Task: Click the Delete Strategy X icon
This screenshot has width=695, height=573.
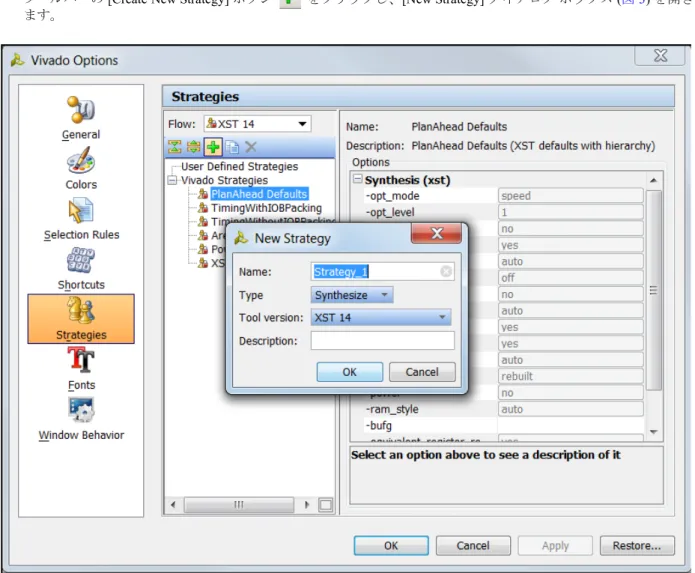Action: pyautogui.click(x=251, y=147)
